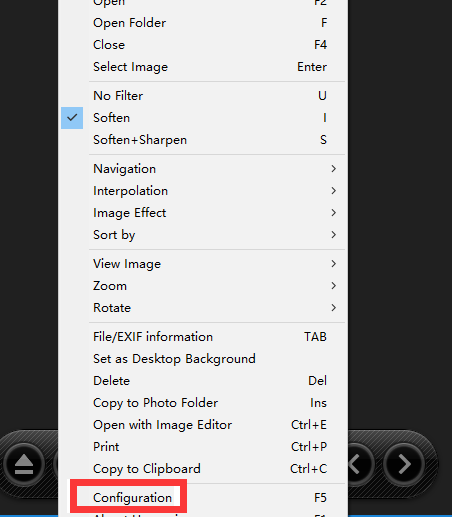Open the Rotate submenu
The width and height of the screenshot is (452, 517).
point(203,308)
